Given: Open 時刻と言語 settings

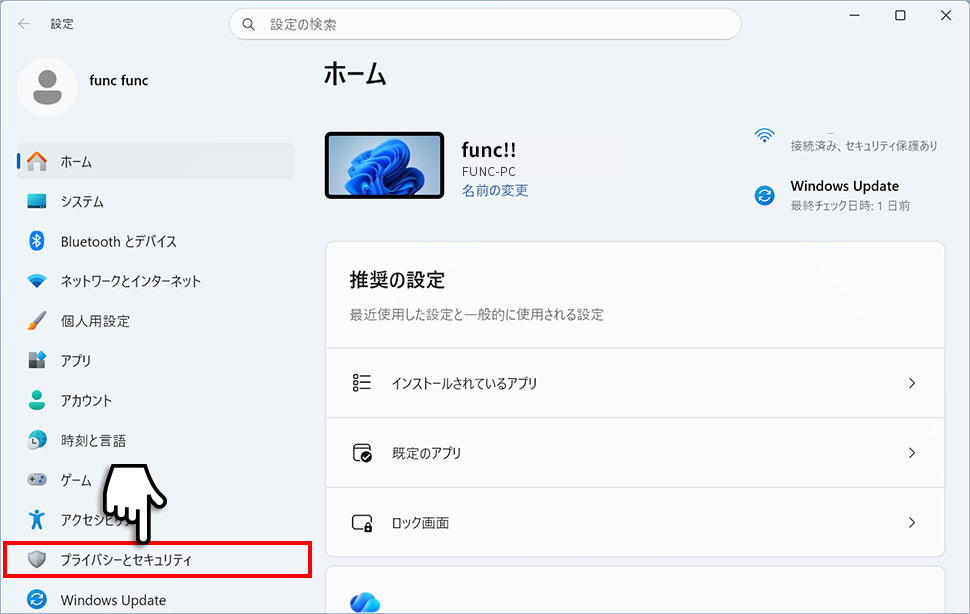Looking at the screenshot, I should pos(156,440).
